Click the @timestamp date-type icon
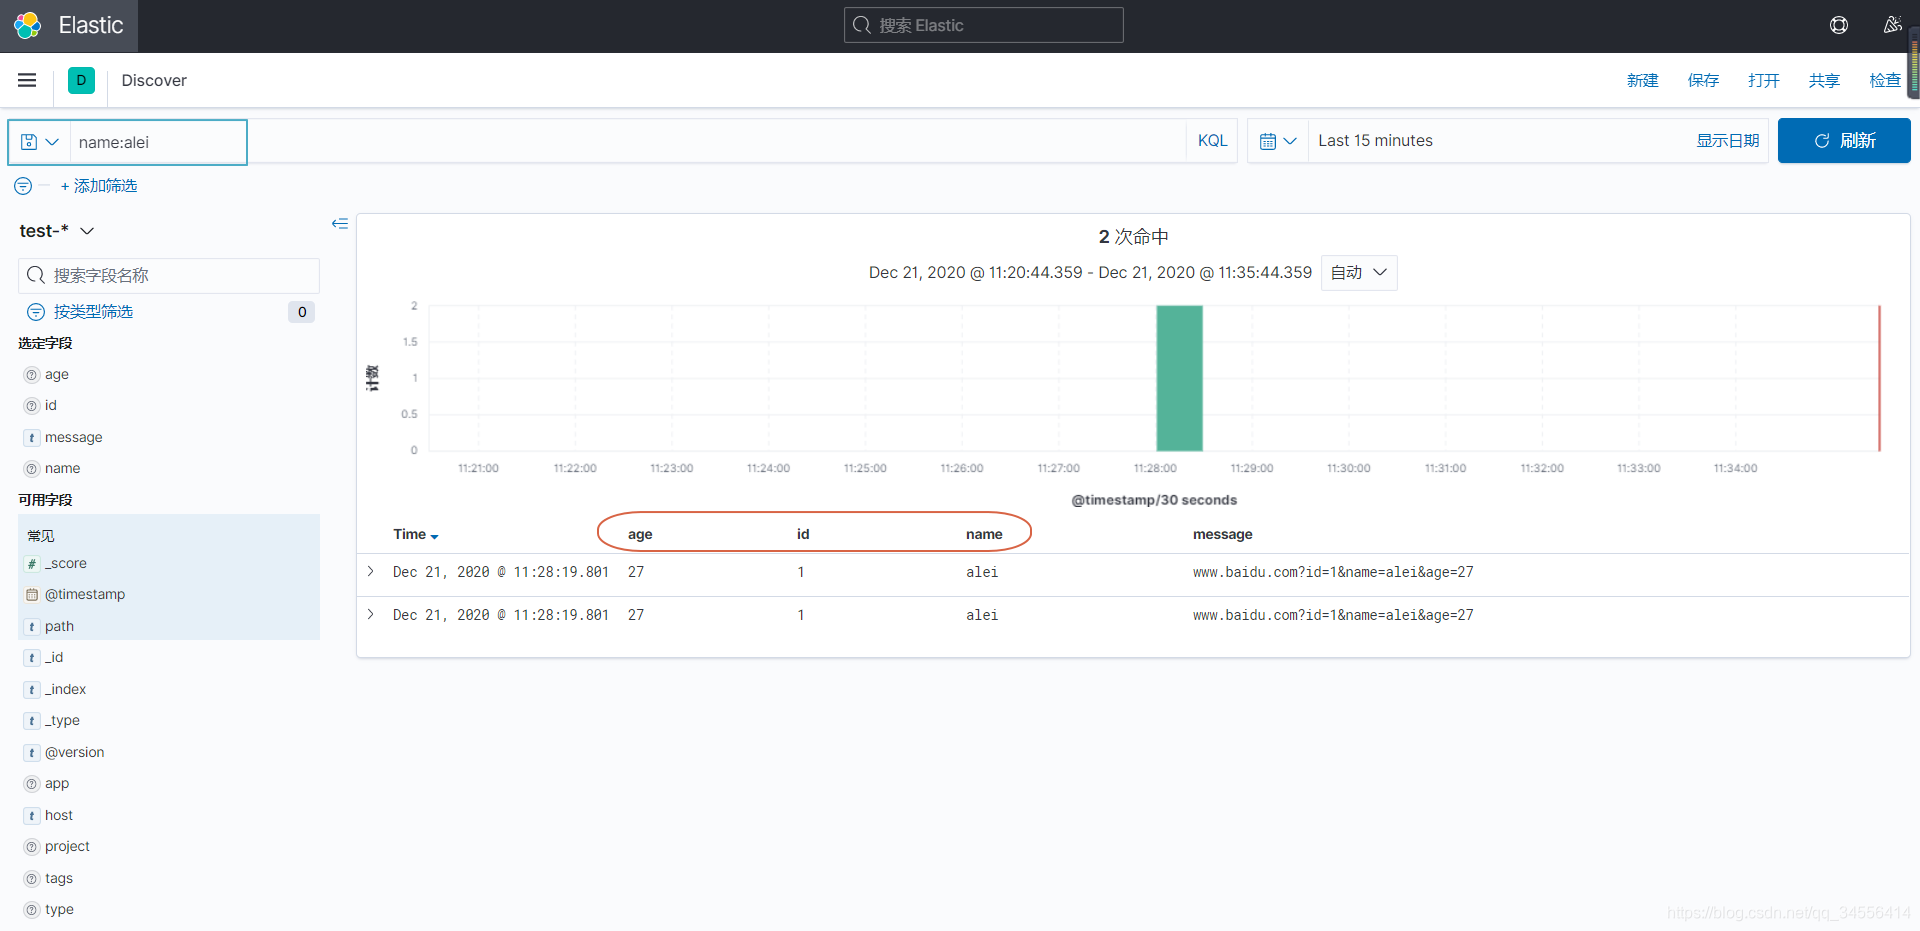Screen dimensions: 1920x931 coord(32,595)
